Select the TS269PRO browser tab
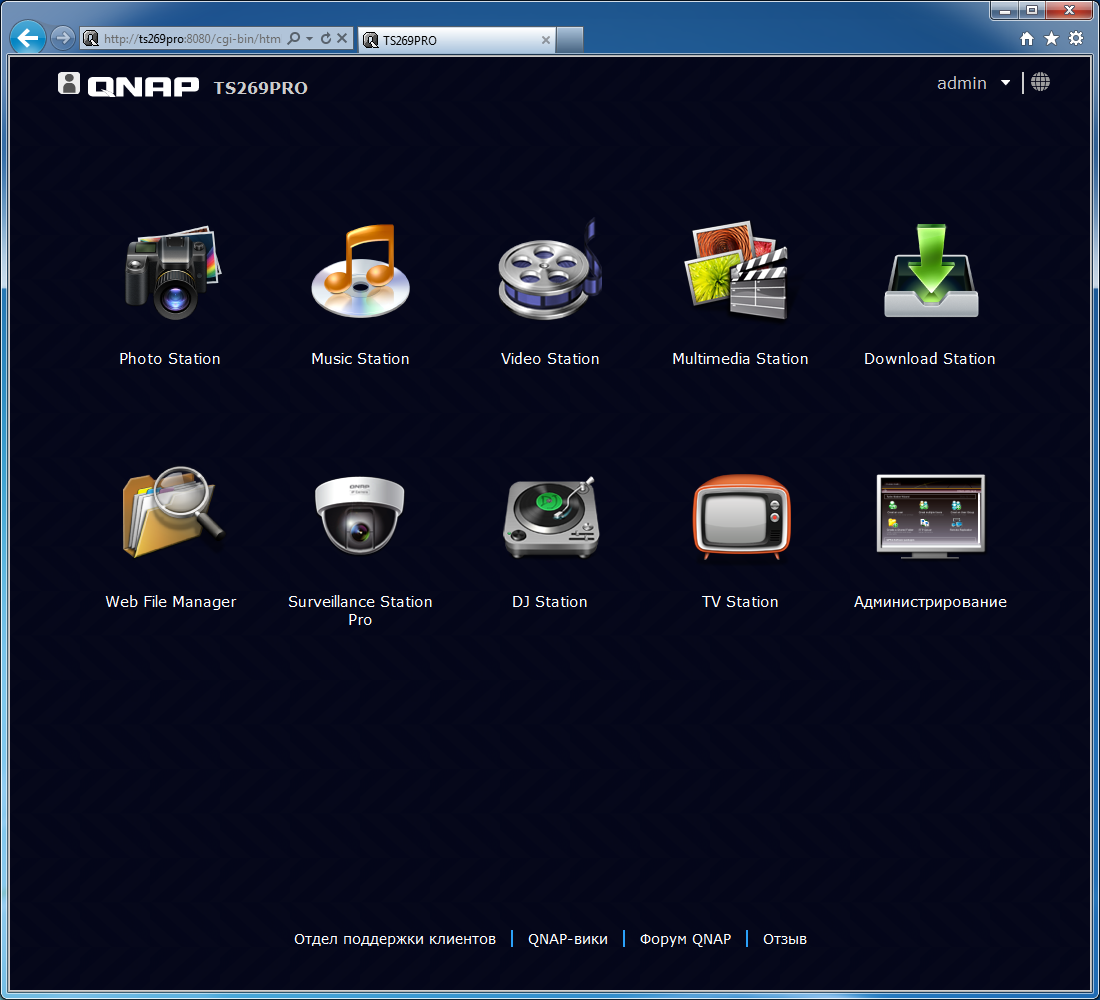This screenshot has width=1100, height=1000. (457, 40)
